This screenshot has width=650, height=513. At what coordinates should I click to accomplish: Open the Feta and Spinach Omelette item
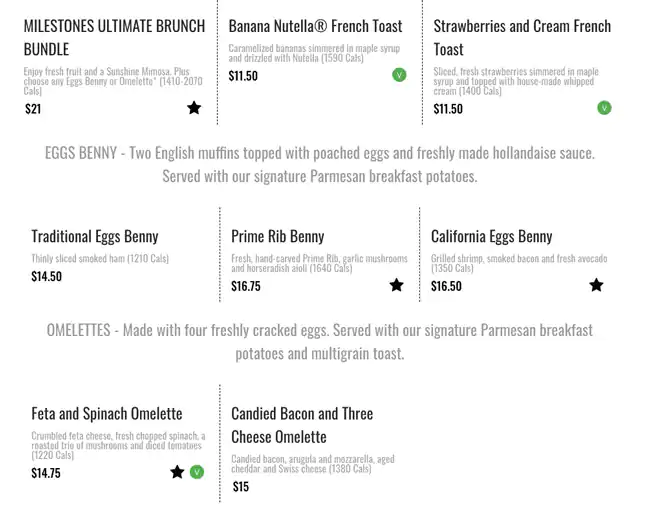[x=106, y=413]
